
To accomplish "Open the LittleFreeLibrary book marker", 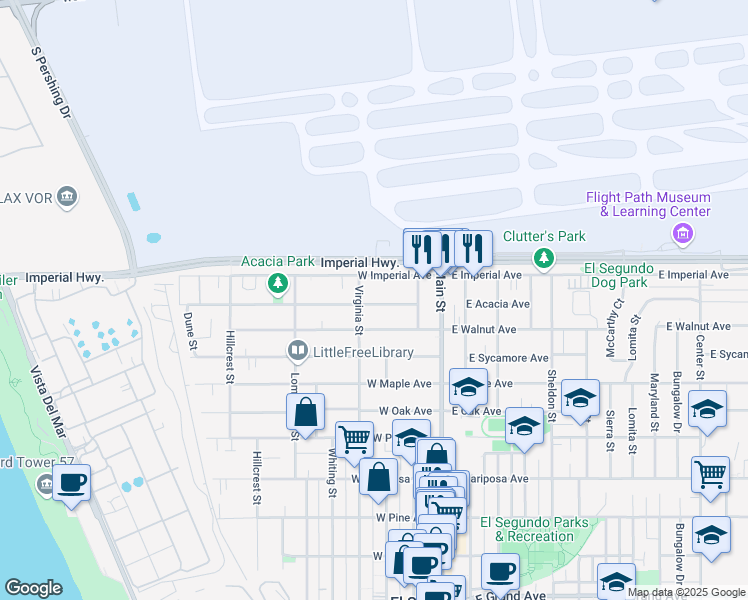I will (x=298, y=351).
